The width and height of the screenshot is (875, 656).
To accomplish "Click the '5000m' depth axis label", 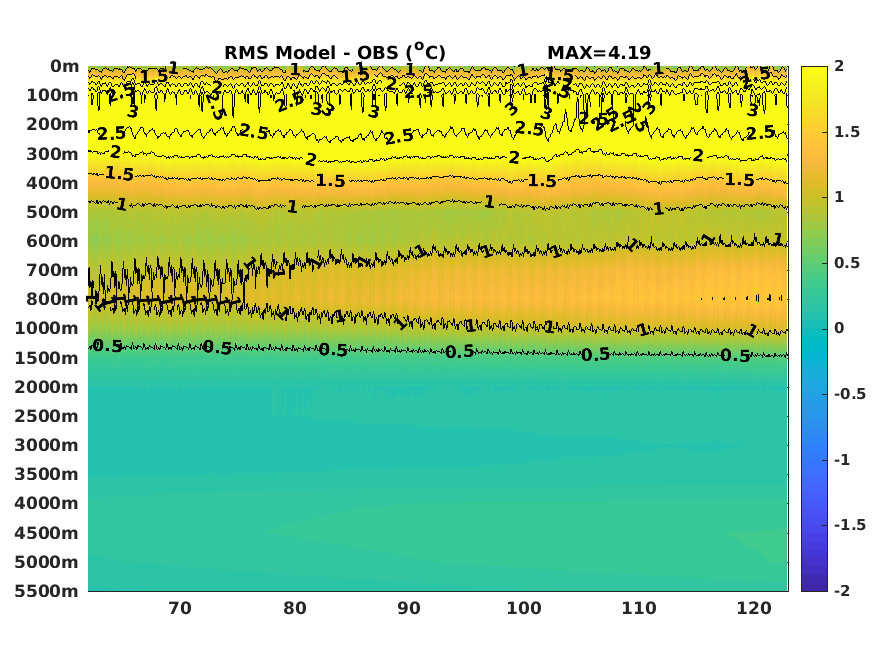I will tap(47, 562).
